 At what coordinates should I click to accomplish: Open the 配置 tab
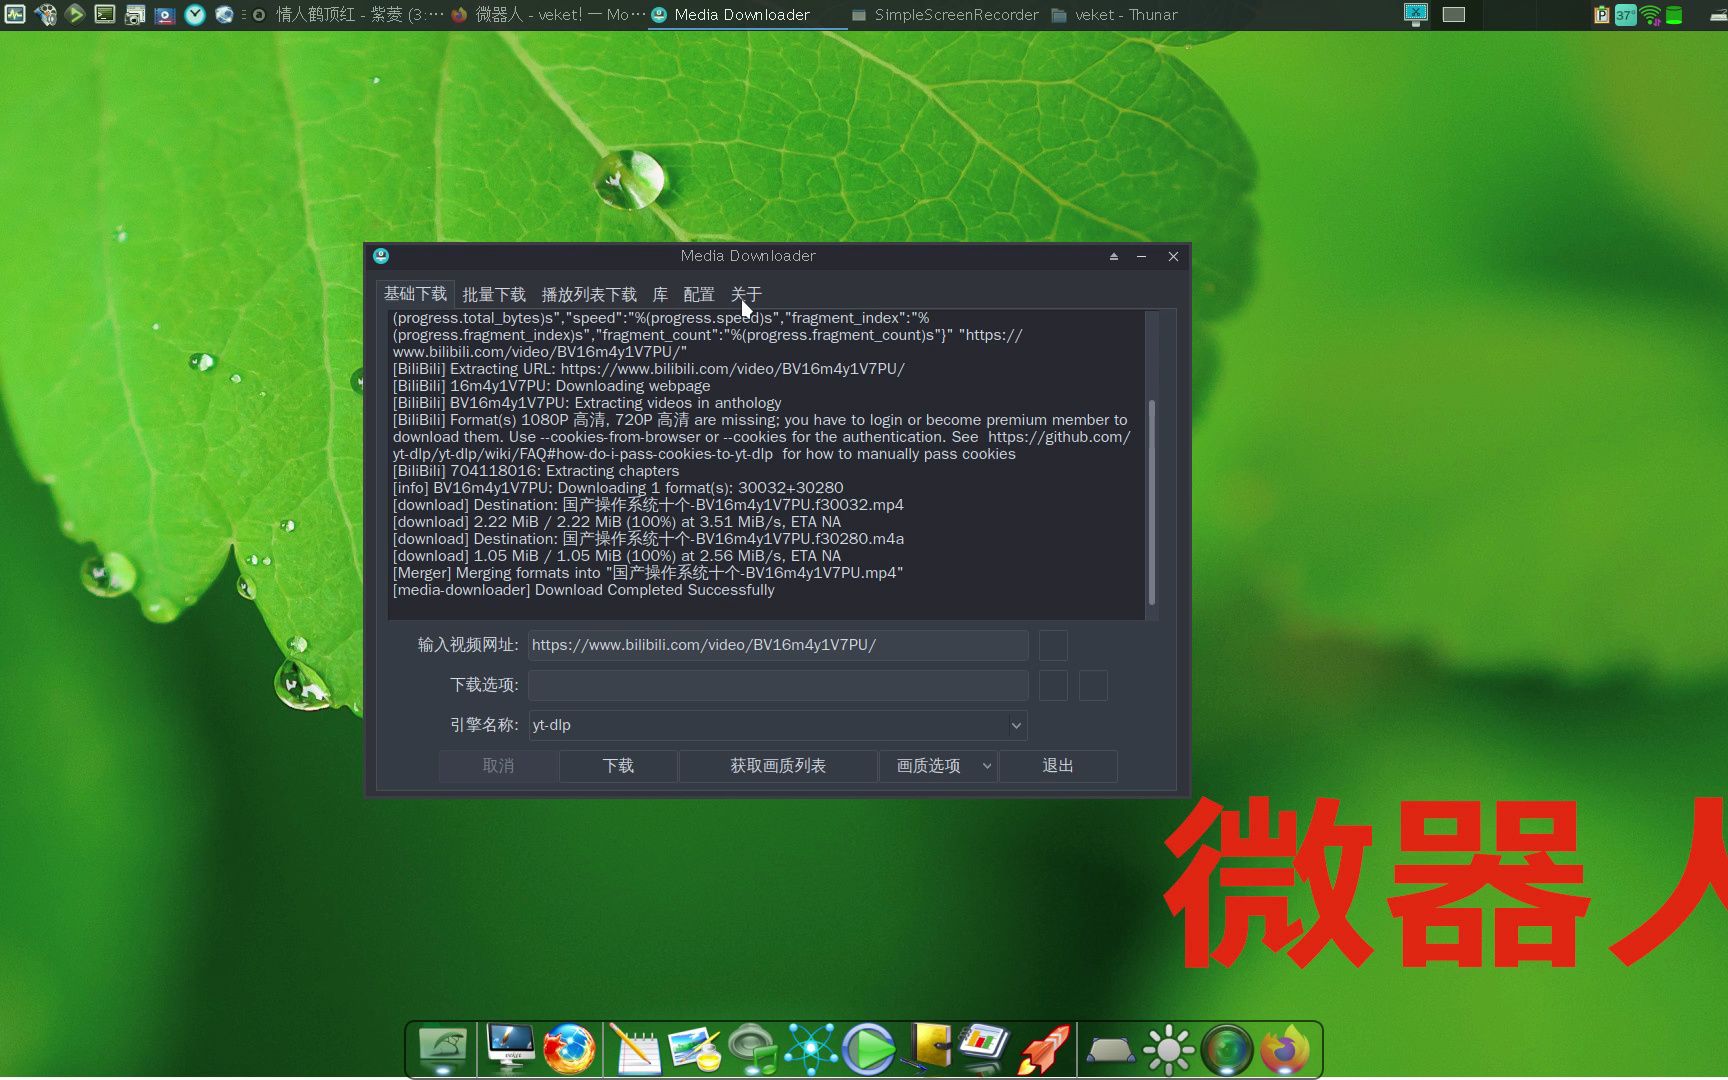coord(699,294)
